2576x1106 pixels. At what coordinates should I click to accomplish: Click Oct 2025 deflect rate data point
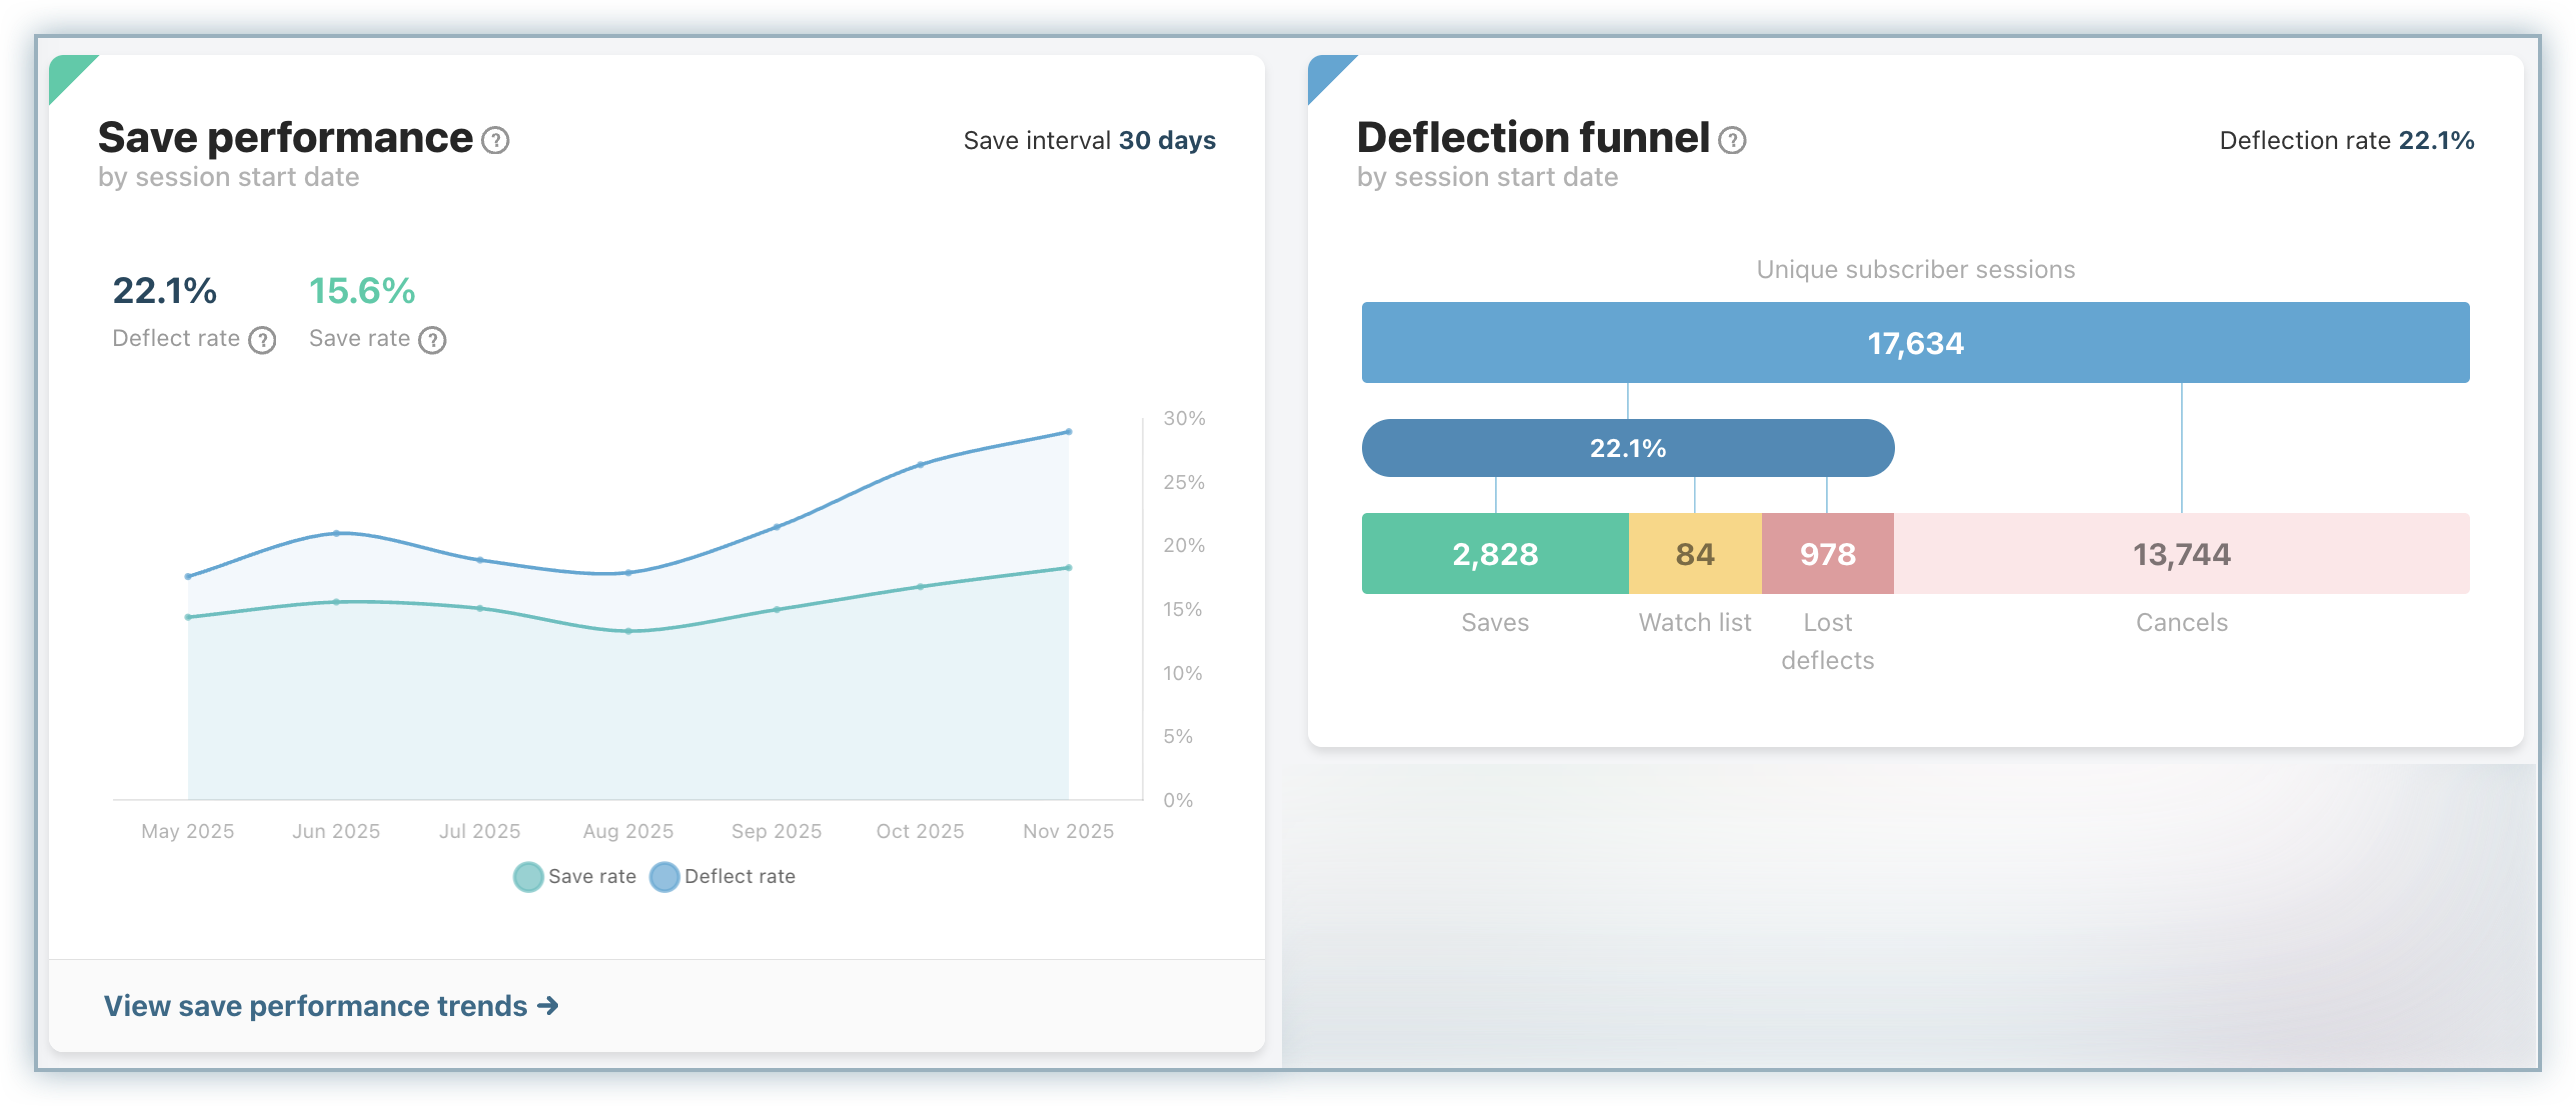[x=920, y=465]
